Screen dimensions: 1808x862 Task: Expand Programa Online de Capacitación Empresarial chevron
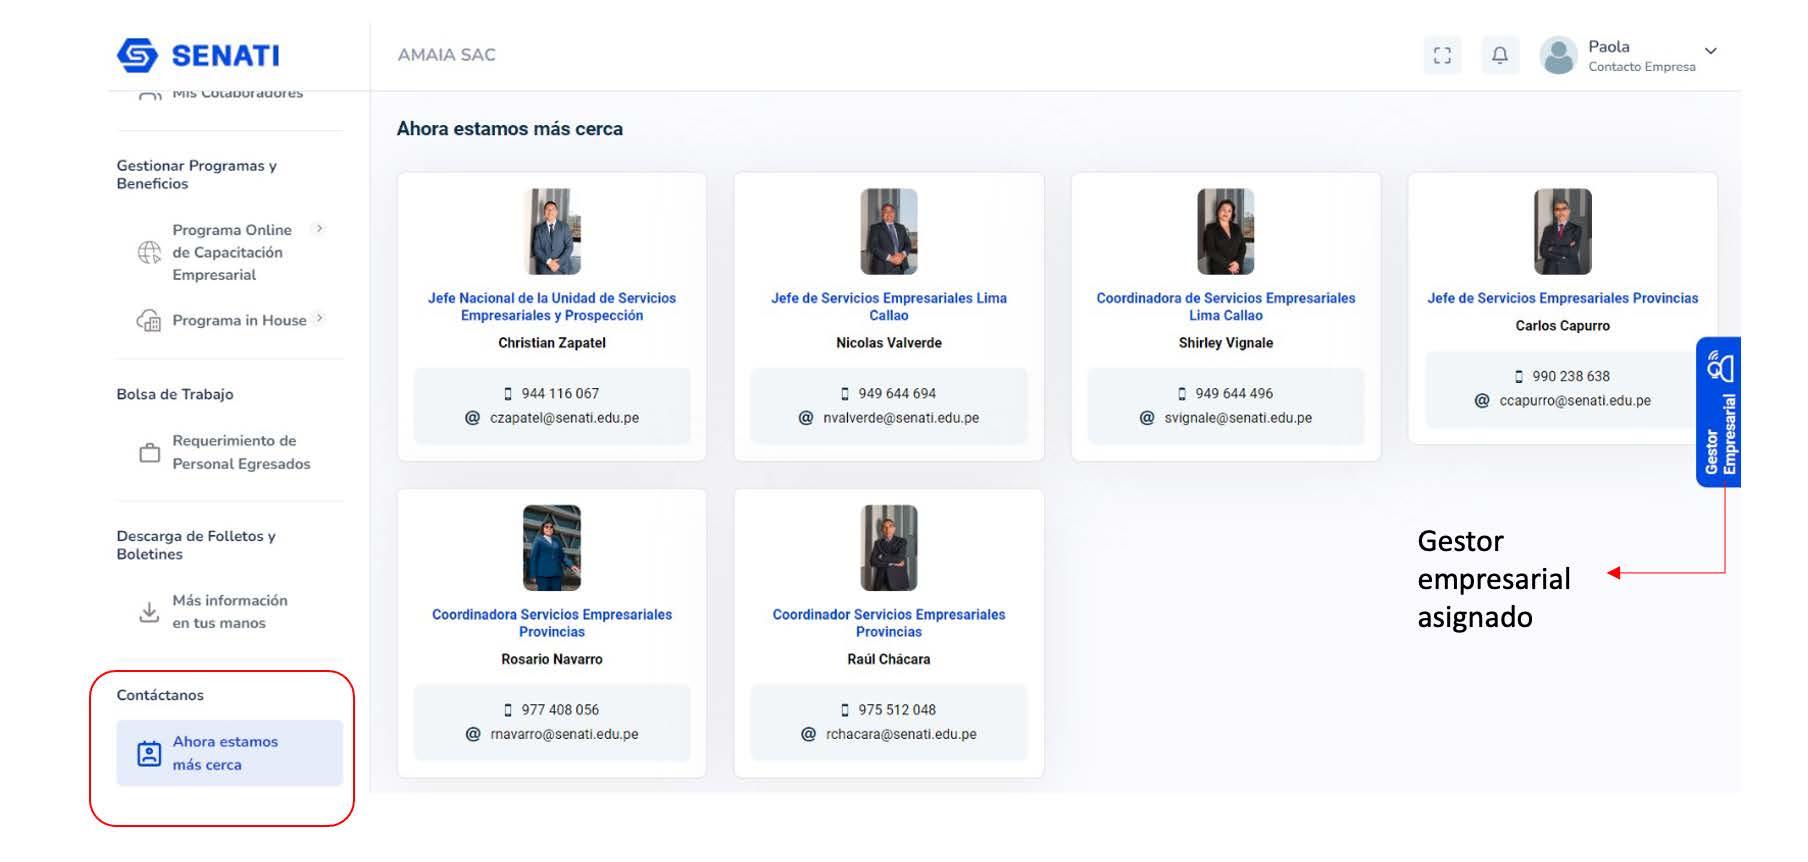pyautogui.click(x=319, y=229)
